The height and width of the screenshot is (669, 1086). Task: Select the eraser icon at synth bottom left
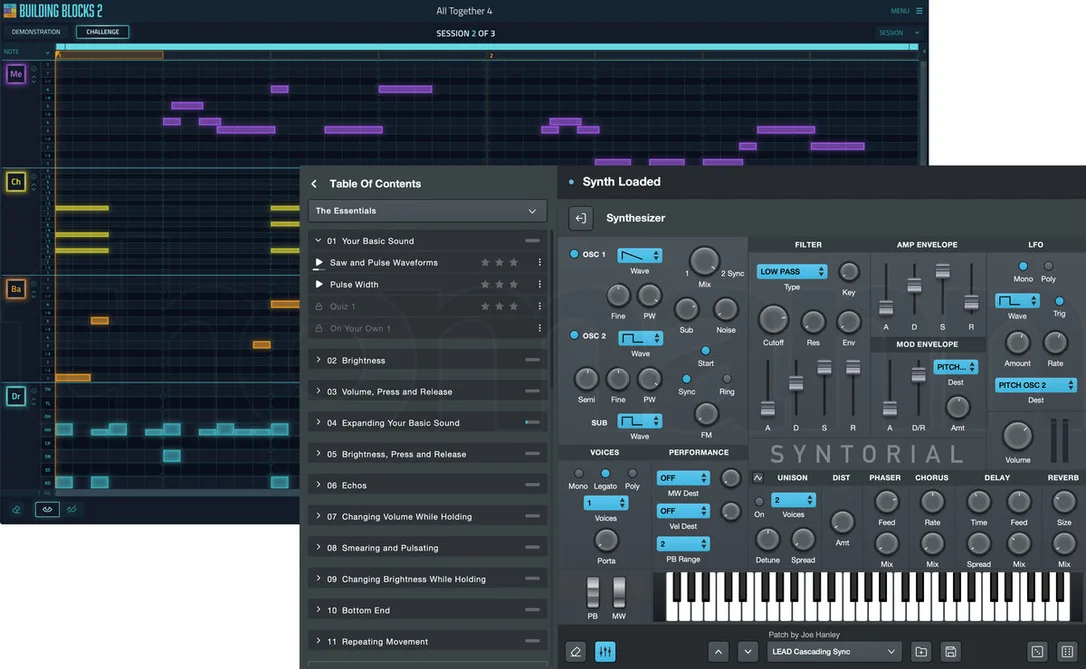click(576, 652)
